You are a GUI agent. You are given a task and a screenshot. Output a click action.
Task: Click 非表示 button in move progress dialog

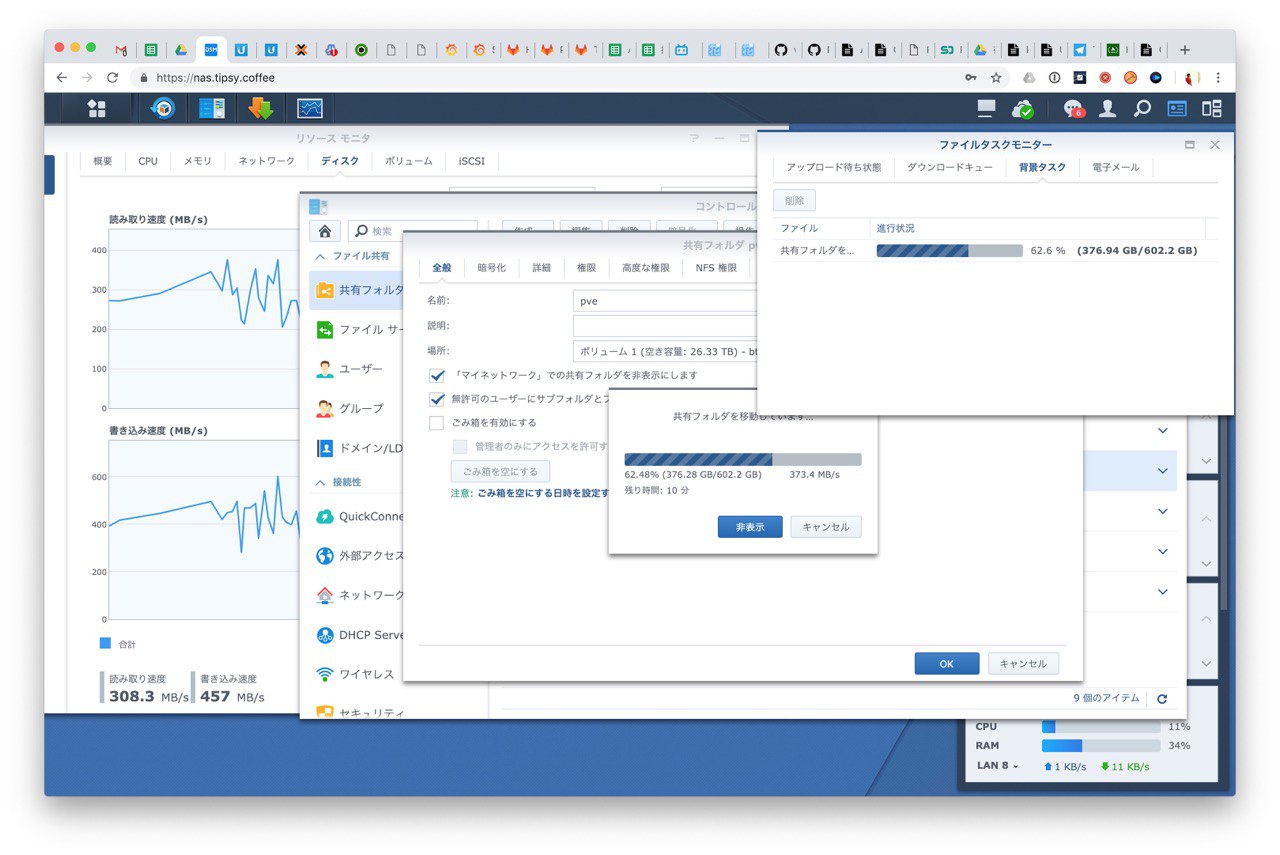[750, 527]
